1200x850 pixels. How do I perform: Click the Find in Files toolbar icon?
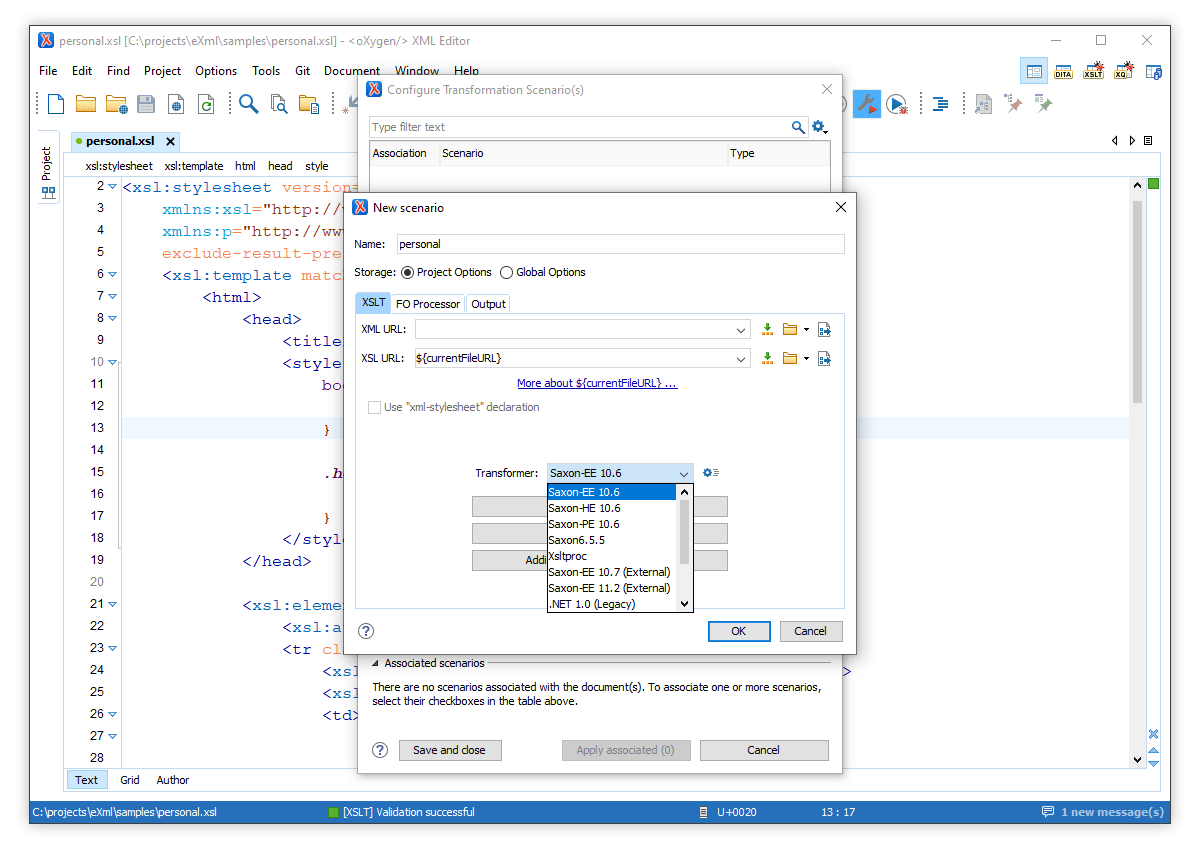[279, 103]
